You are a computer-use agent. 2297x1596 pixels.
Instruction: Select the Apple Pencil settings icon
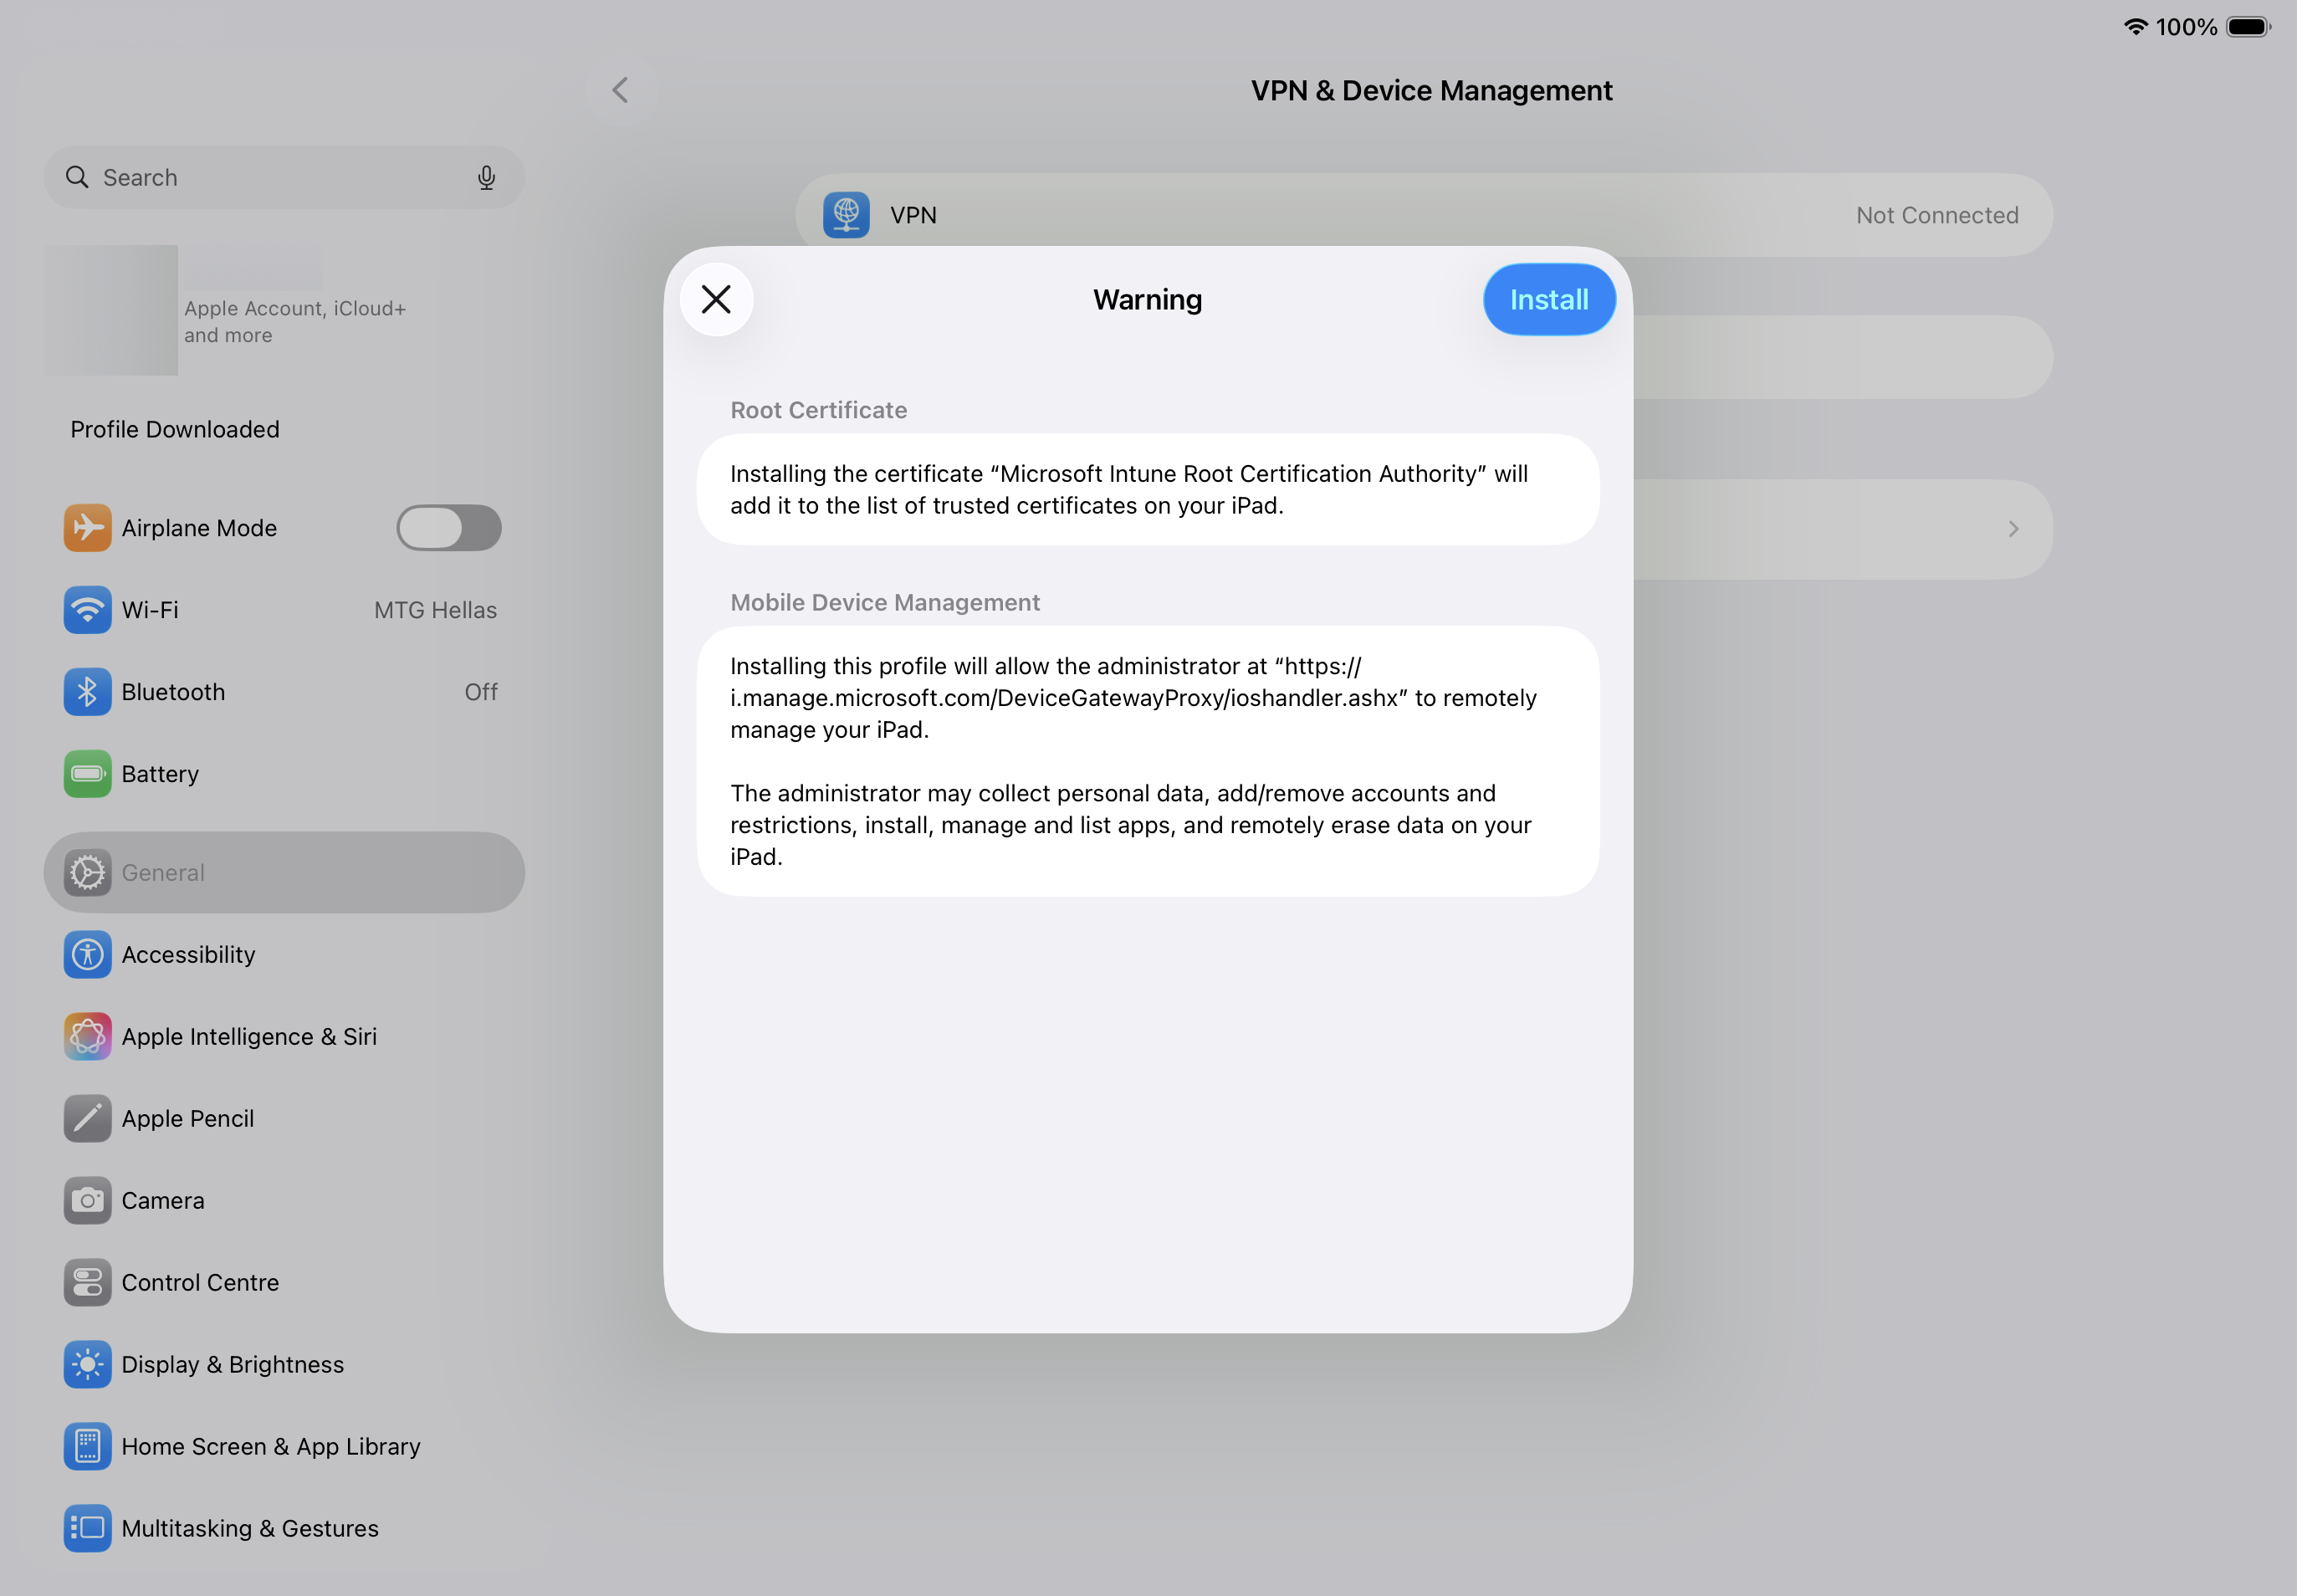87,1118
